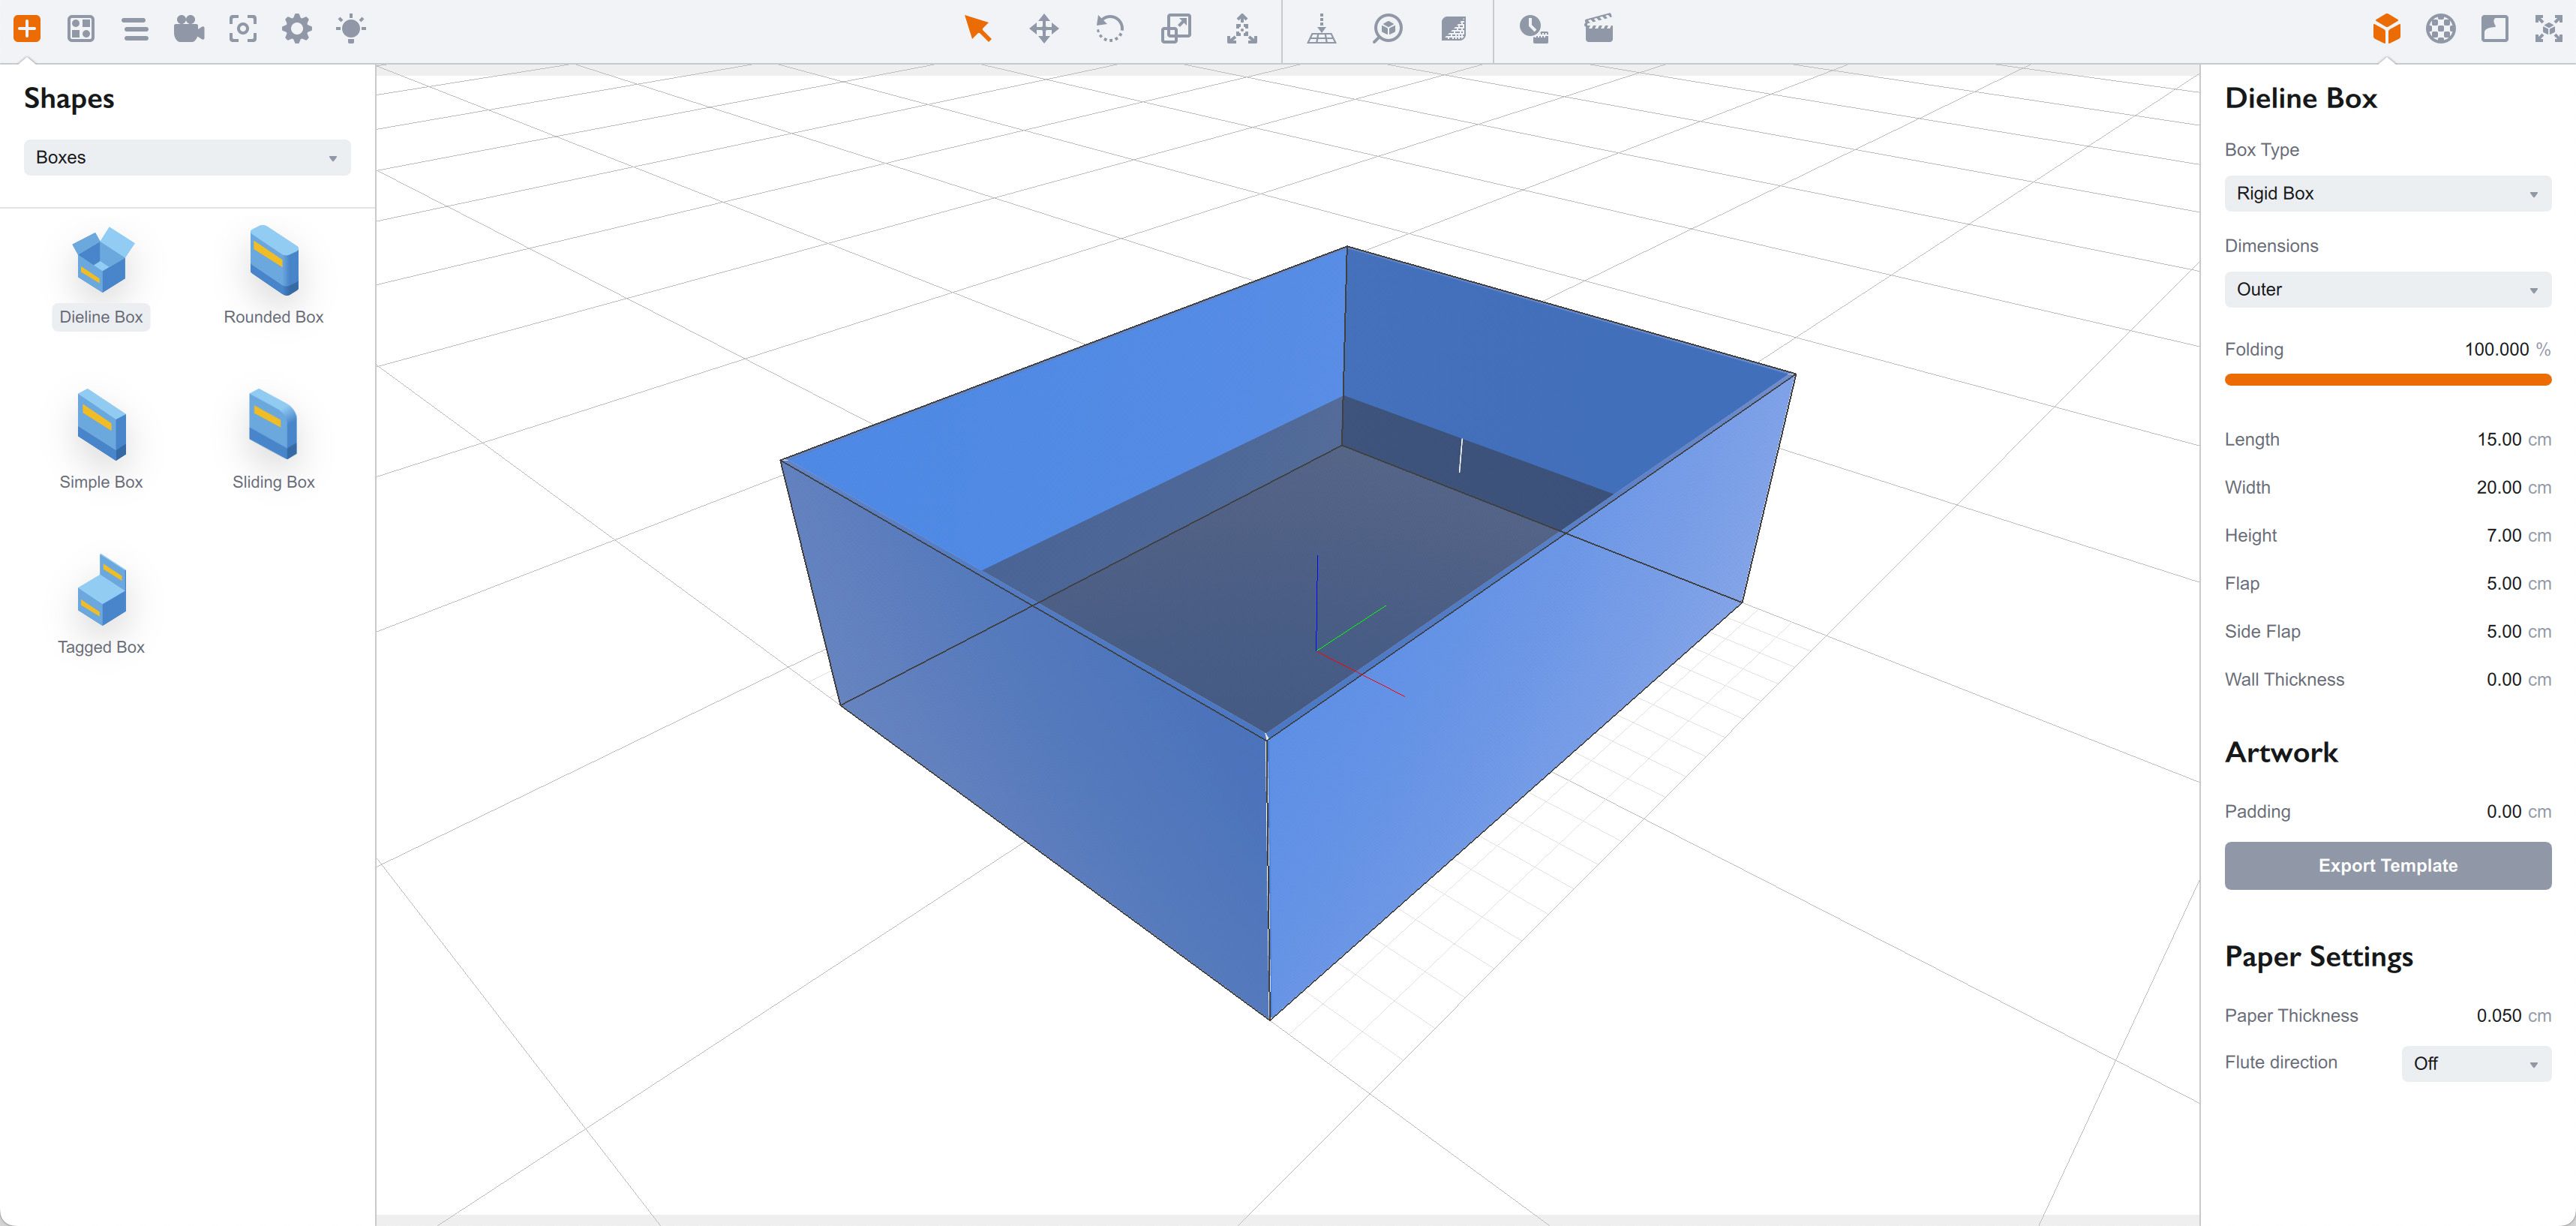The width and height of the screenshot is (2576, 1226).
Task: Open the clapperboard render animation icon
Action: click(x=1598, y=28)
